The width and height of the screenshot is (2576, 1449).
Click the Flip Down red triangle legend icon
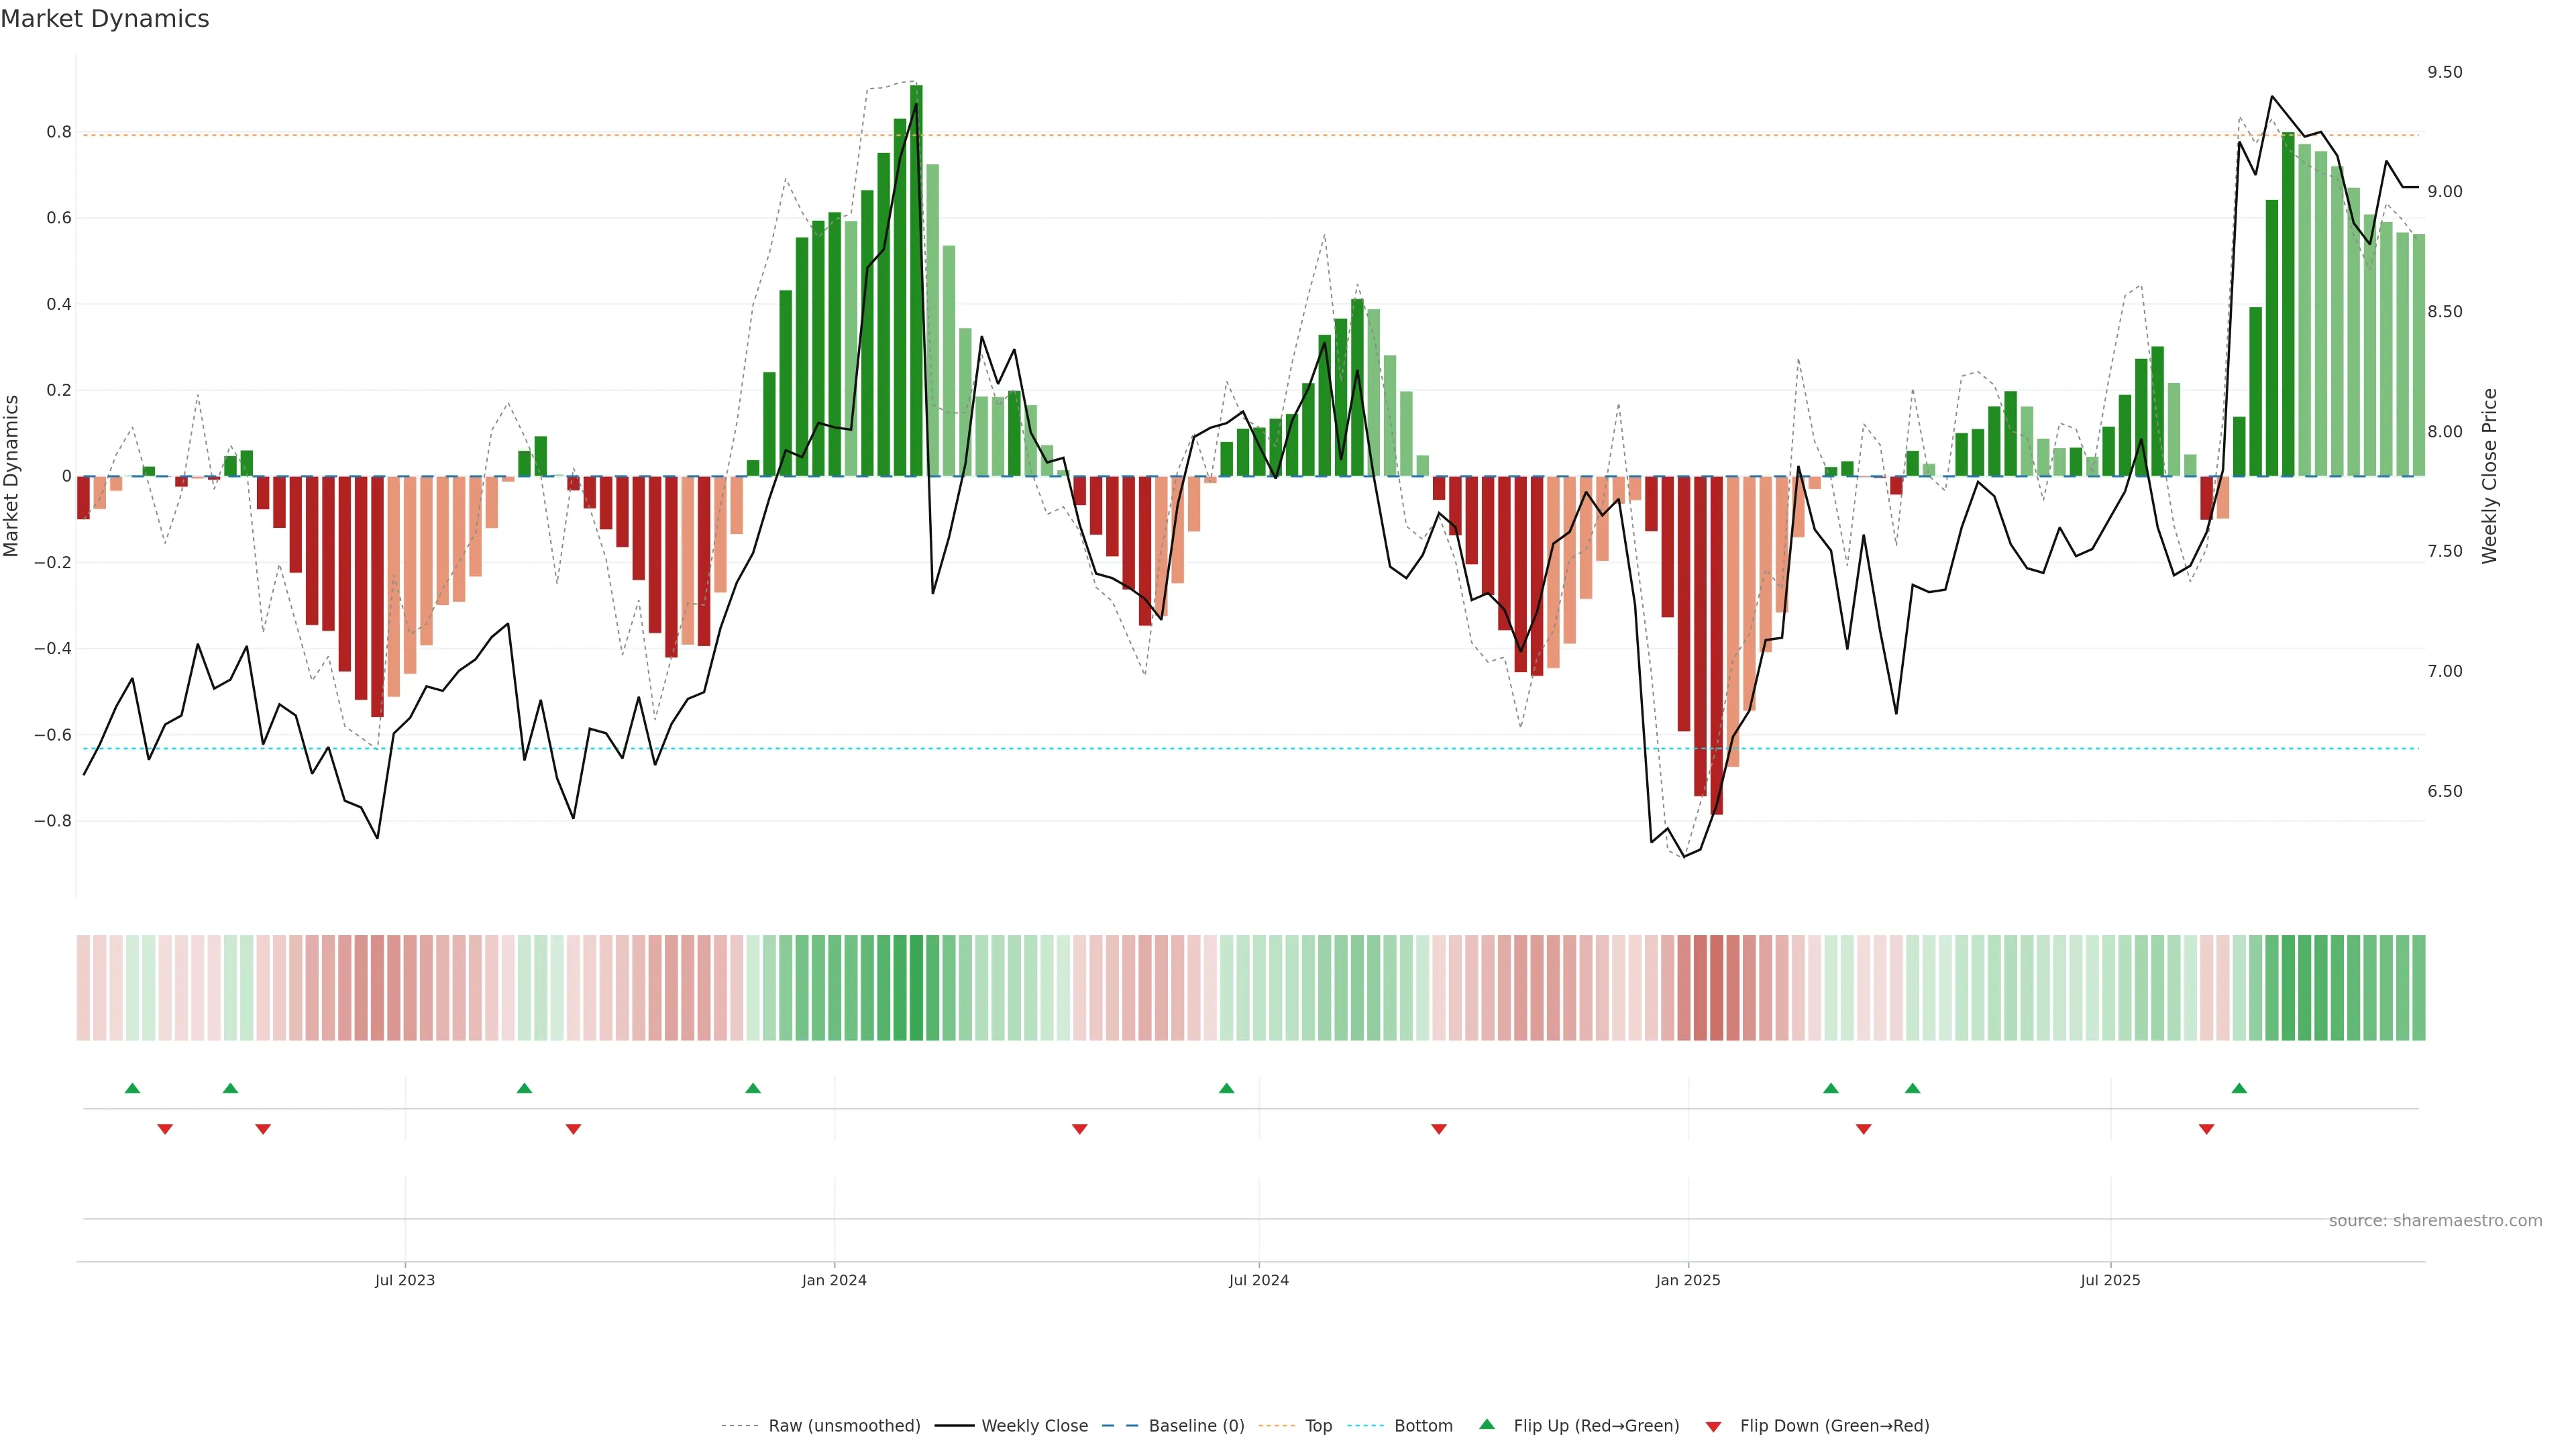(x=1713, y=1426)
